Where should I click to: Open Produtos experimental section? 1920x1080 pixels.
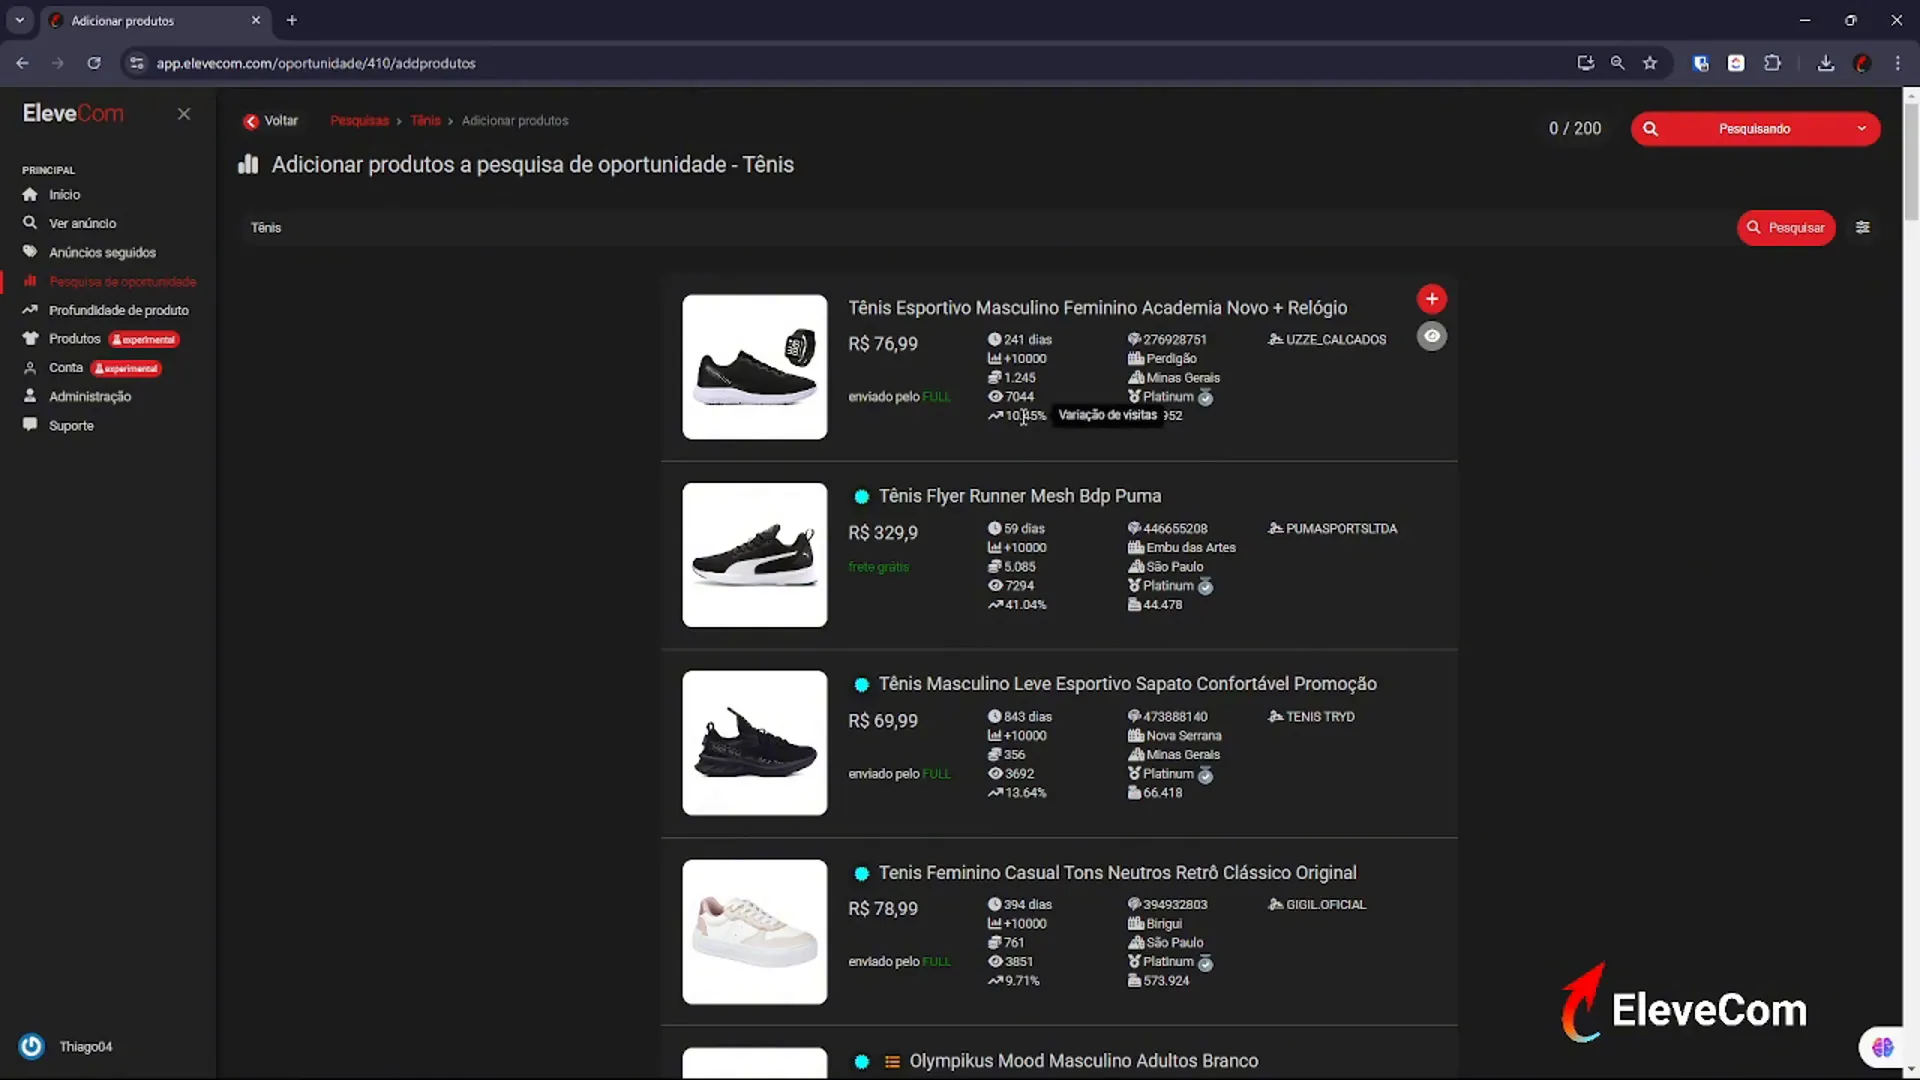pyautogui.click(x=100, y=339)
